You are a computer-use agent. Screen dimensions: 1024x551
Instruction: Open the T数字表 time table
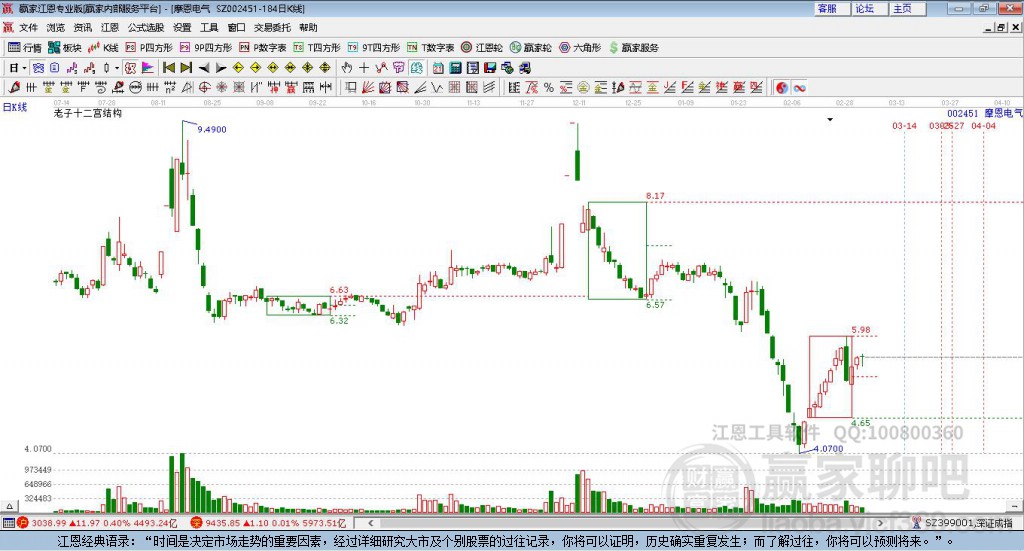tap(430, 48)
